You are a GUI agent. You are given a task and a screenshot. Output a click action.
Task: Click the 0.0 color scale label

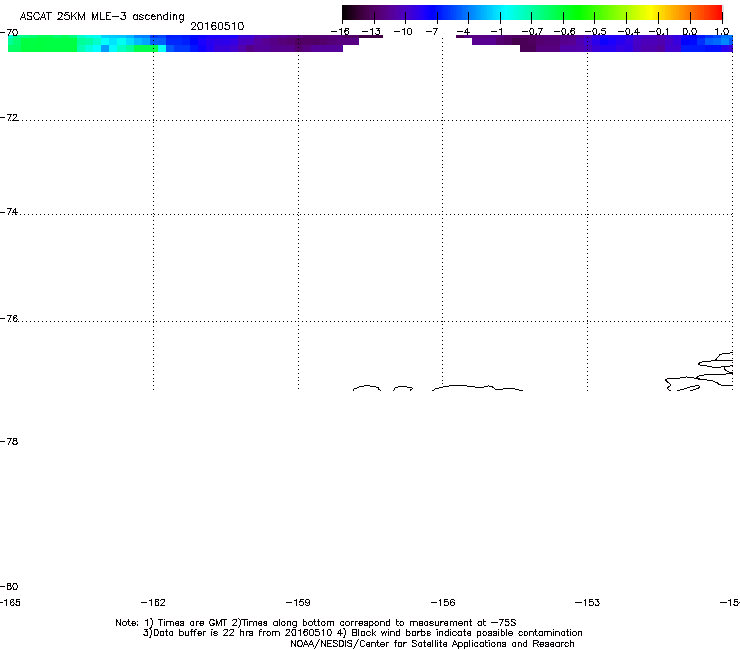(x=690, y=32)
